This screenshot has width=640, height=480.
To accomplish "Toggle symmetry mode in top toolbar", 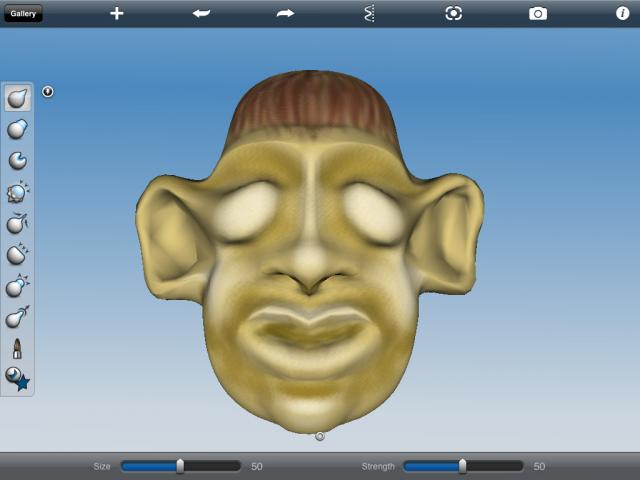I will pos(369,14).
